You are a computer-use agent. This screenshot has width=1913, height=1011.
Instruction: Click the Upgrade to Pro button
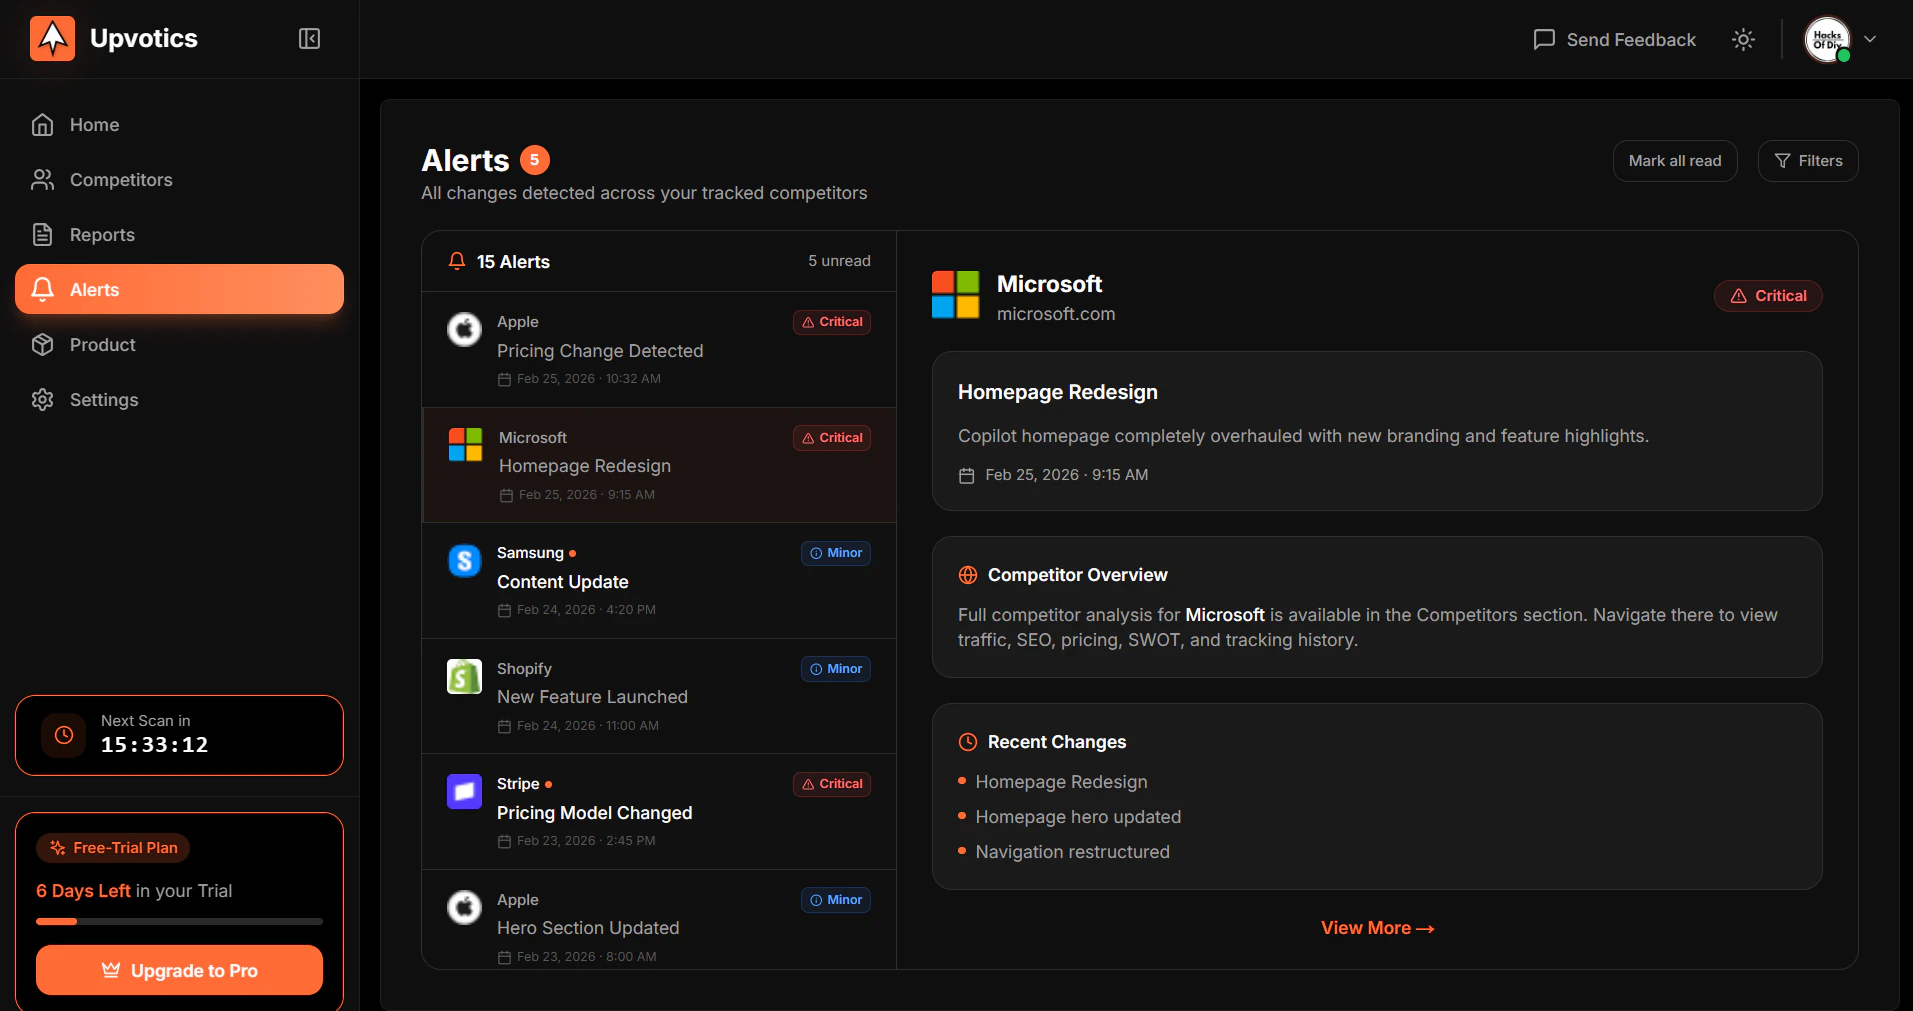178,969
